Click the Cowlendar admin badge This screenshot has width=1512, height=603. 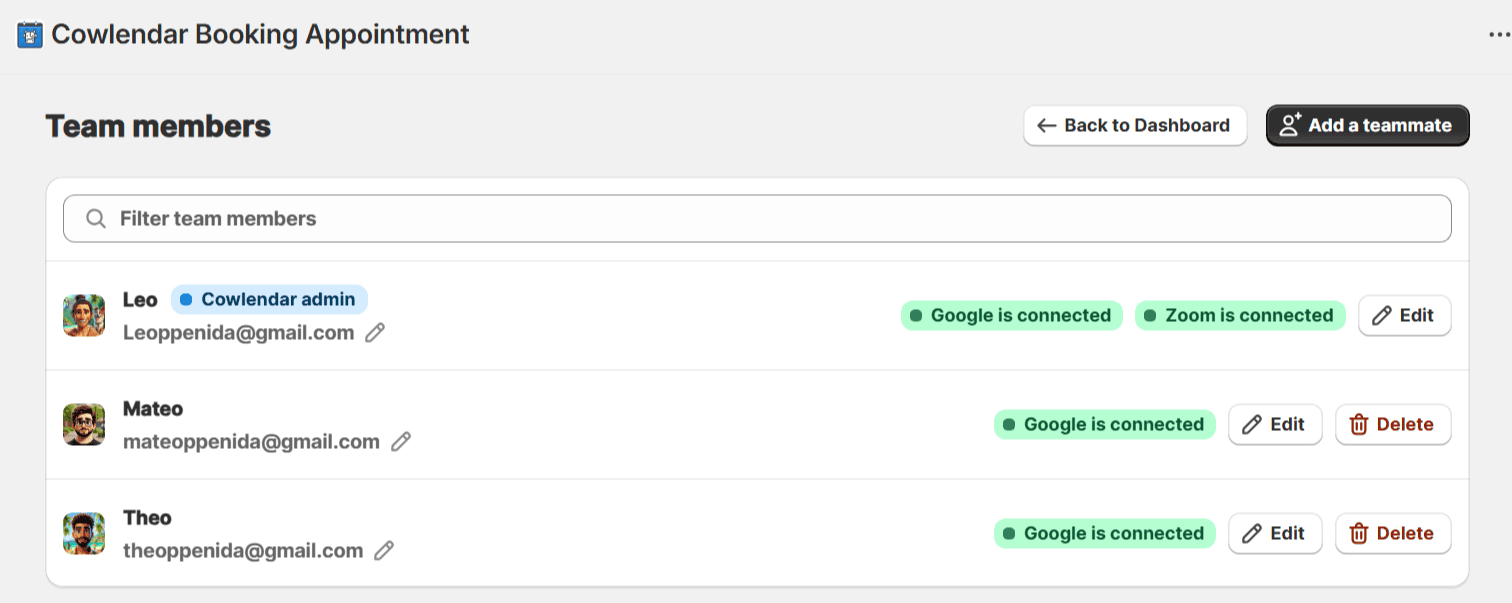[x=269, y=300]
